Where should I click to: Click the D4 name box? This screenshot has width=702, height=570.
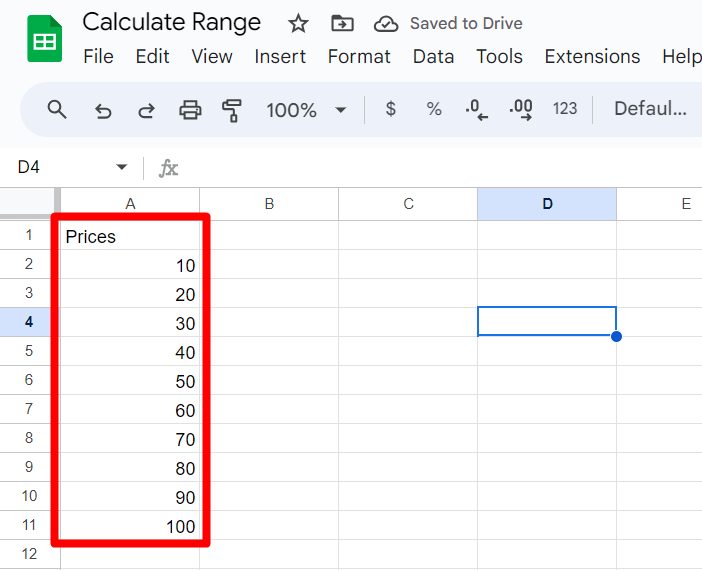click(x=29, y=167)
